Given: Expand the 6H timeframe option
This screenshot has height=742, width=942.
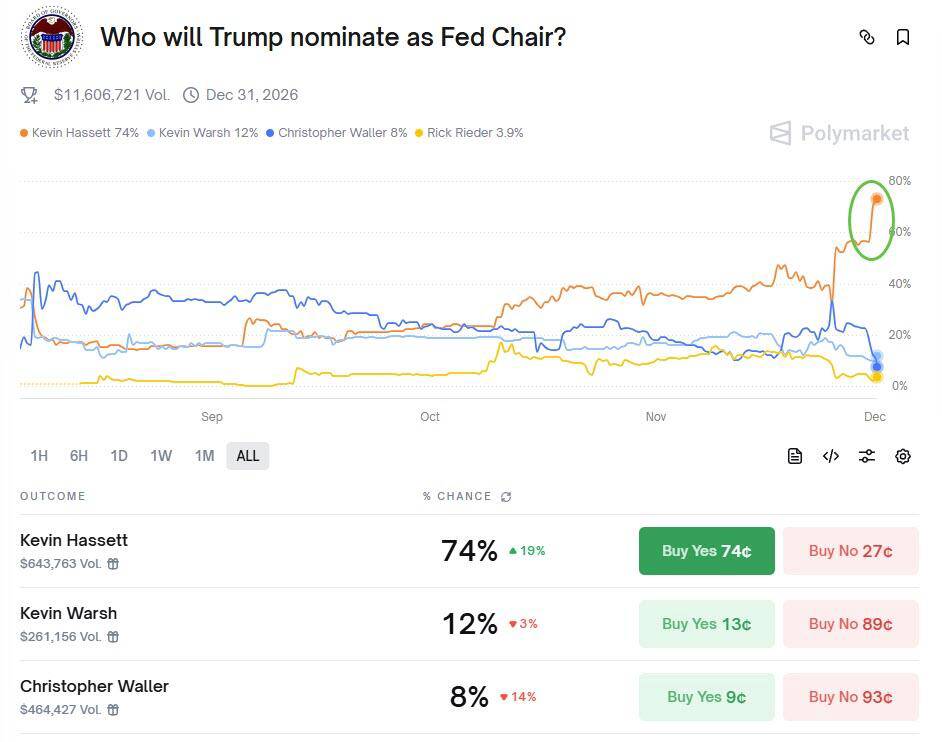Looking at the screenshot, I should (x=78, y=455).
